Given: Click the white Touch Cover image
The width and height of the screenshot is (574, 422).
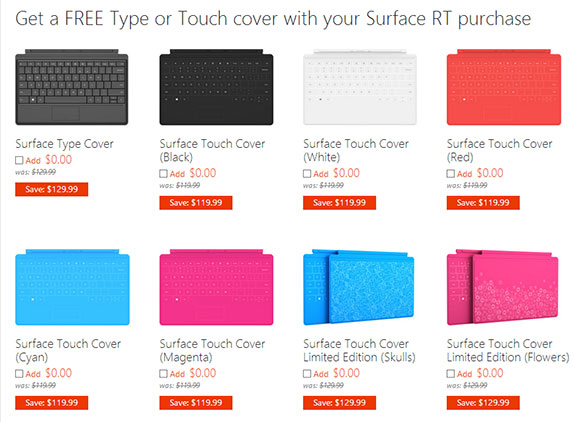Looking at the screenshot, I should [360, 87].
